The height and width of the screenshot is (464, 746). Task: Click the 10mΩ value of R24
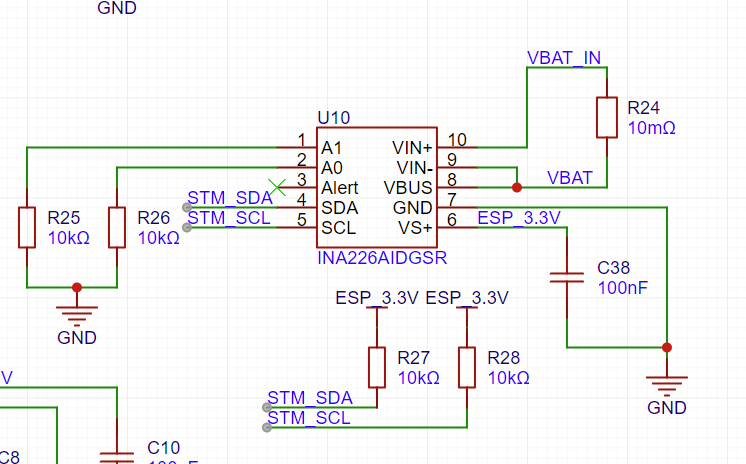pyautogui.click(x=652, y=128)
